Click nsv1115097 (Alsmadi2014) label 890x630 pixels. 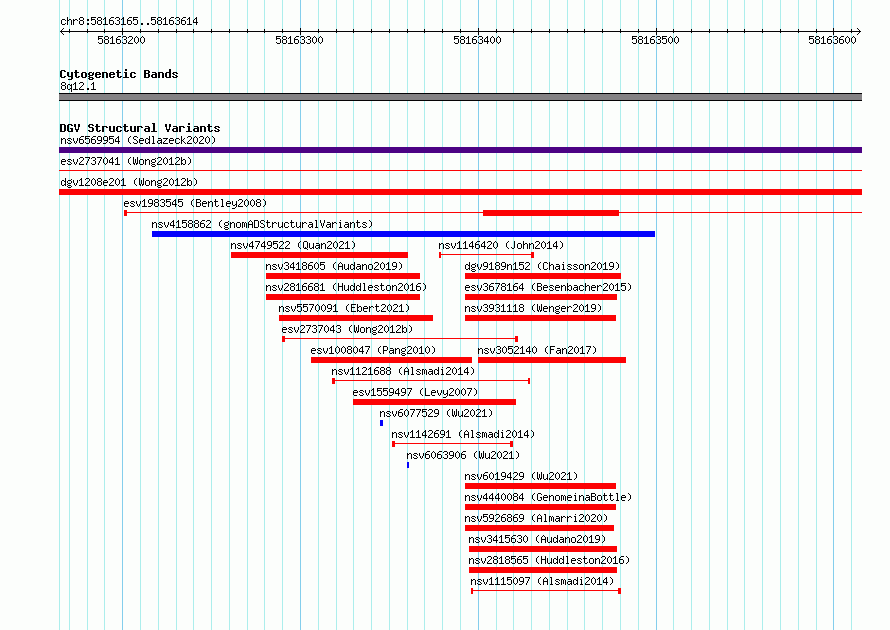tap(541, 581)
